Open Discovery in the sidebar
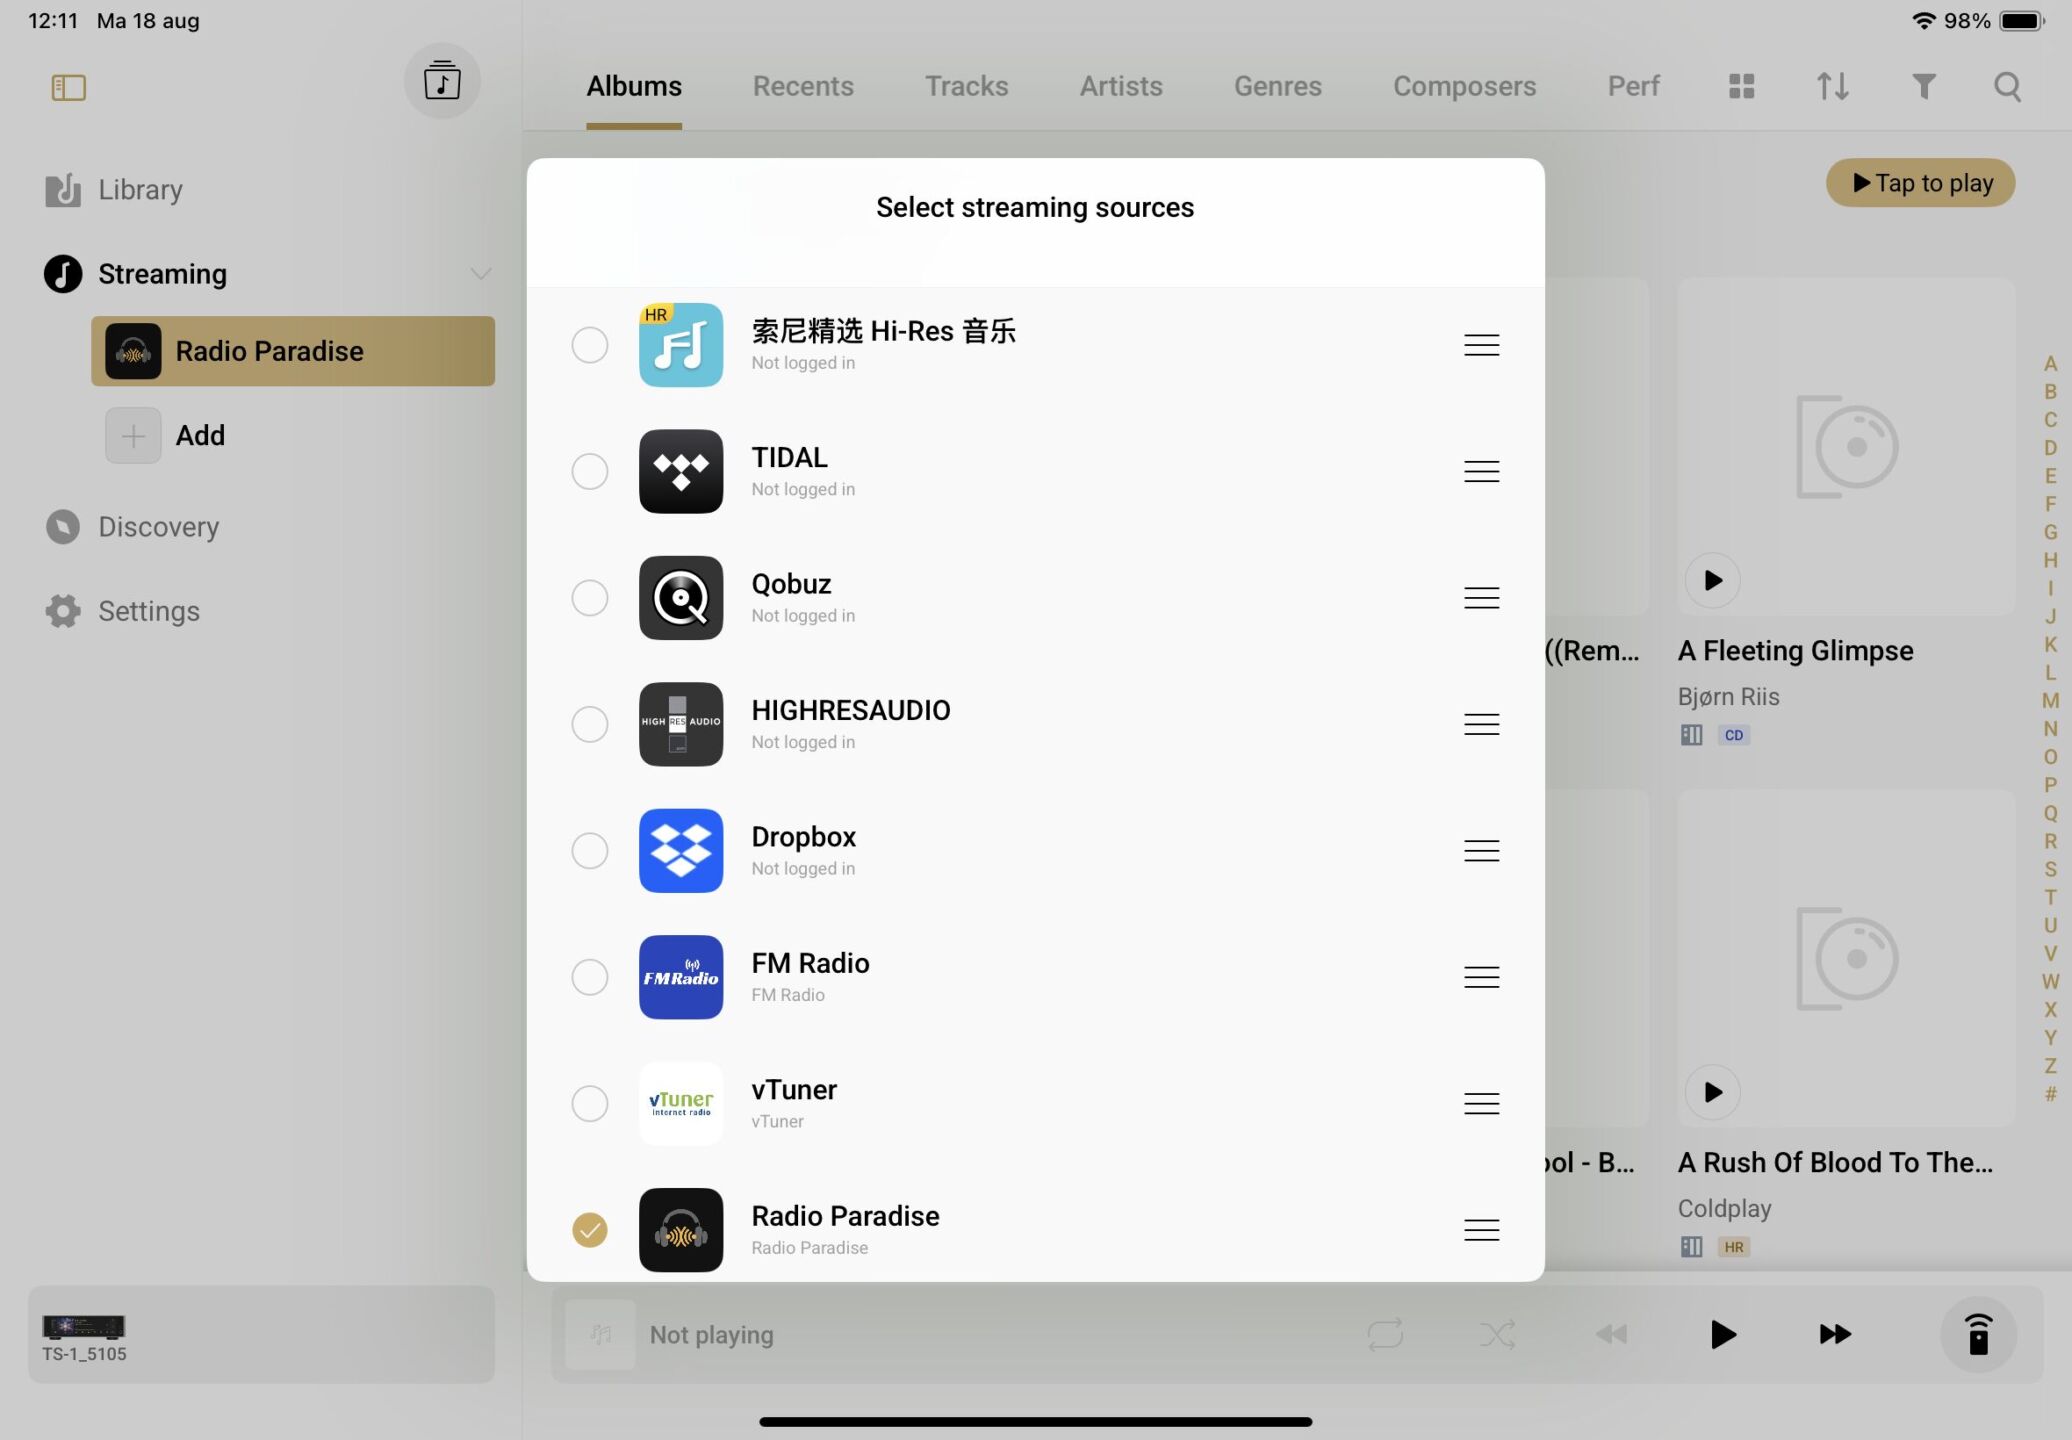The image size is (2072, 1440). coord(132,527)
